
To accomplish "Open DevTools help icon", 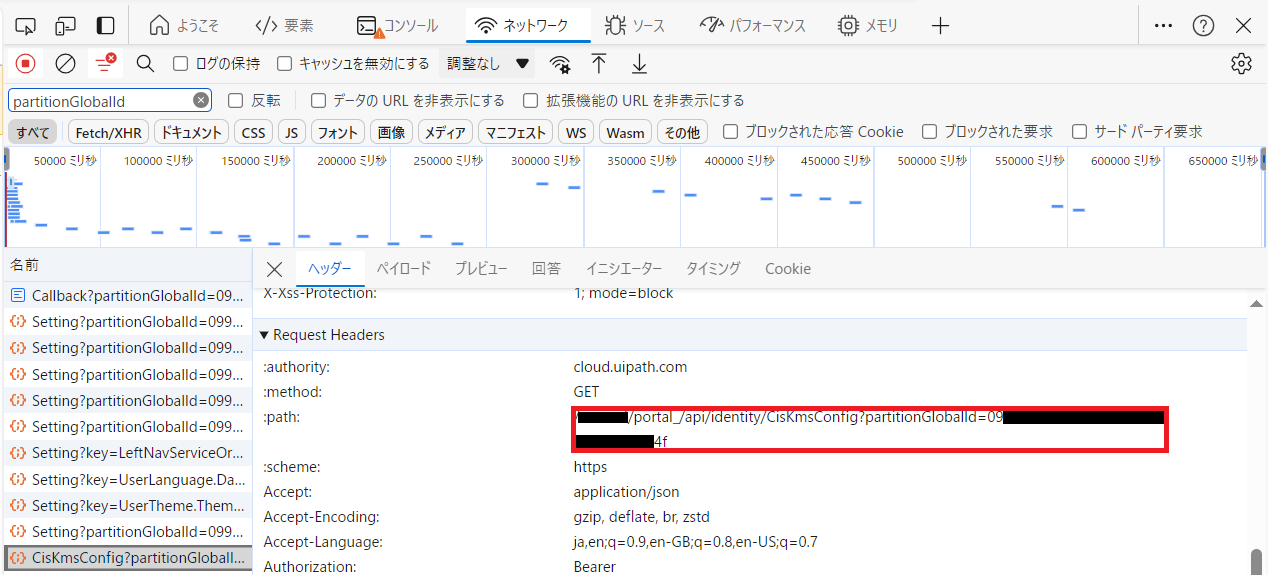I will point(1203,26).
